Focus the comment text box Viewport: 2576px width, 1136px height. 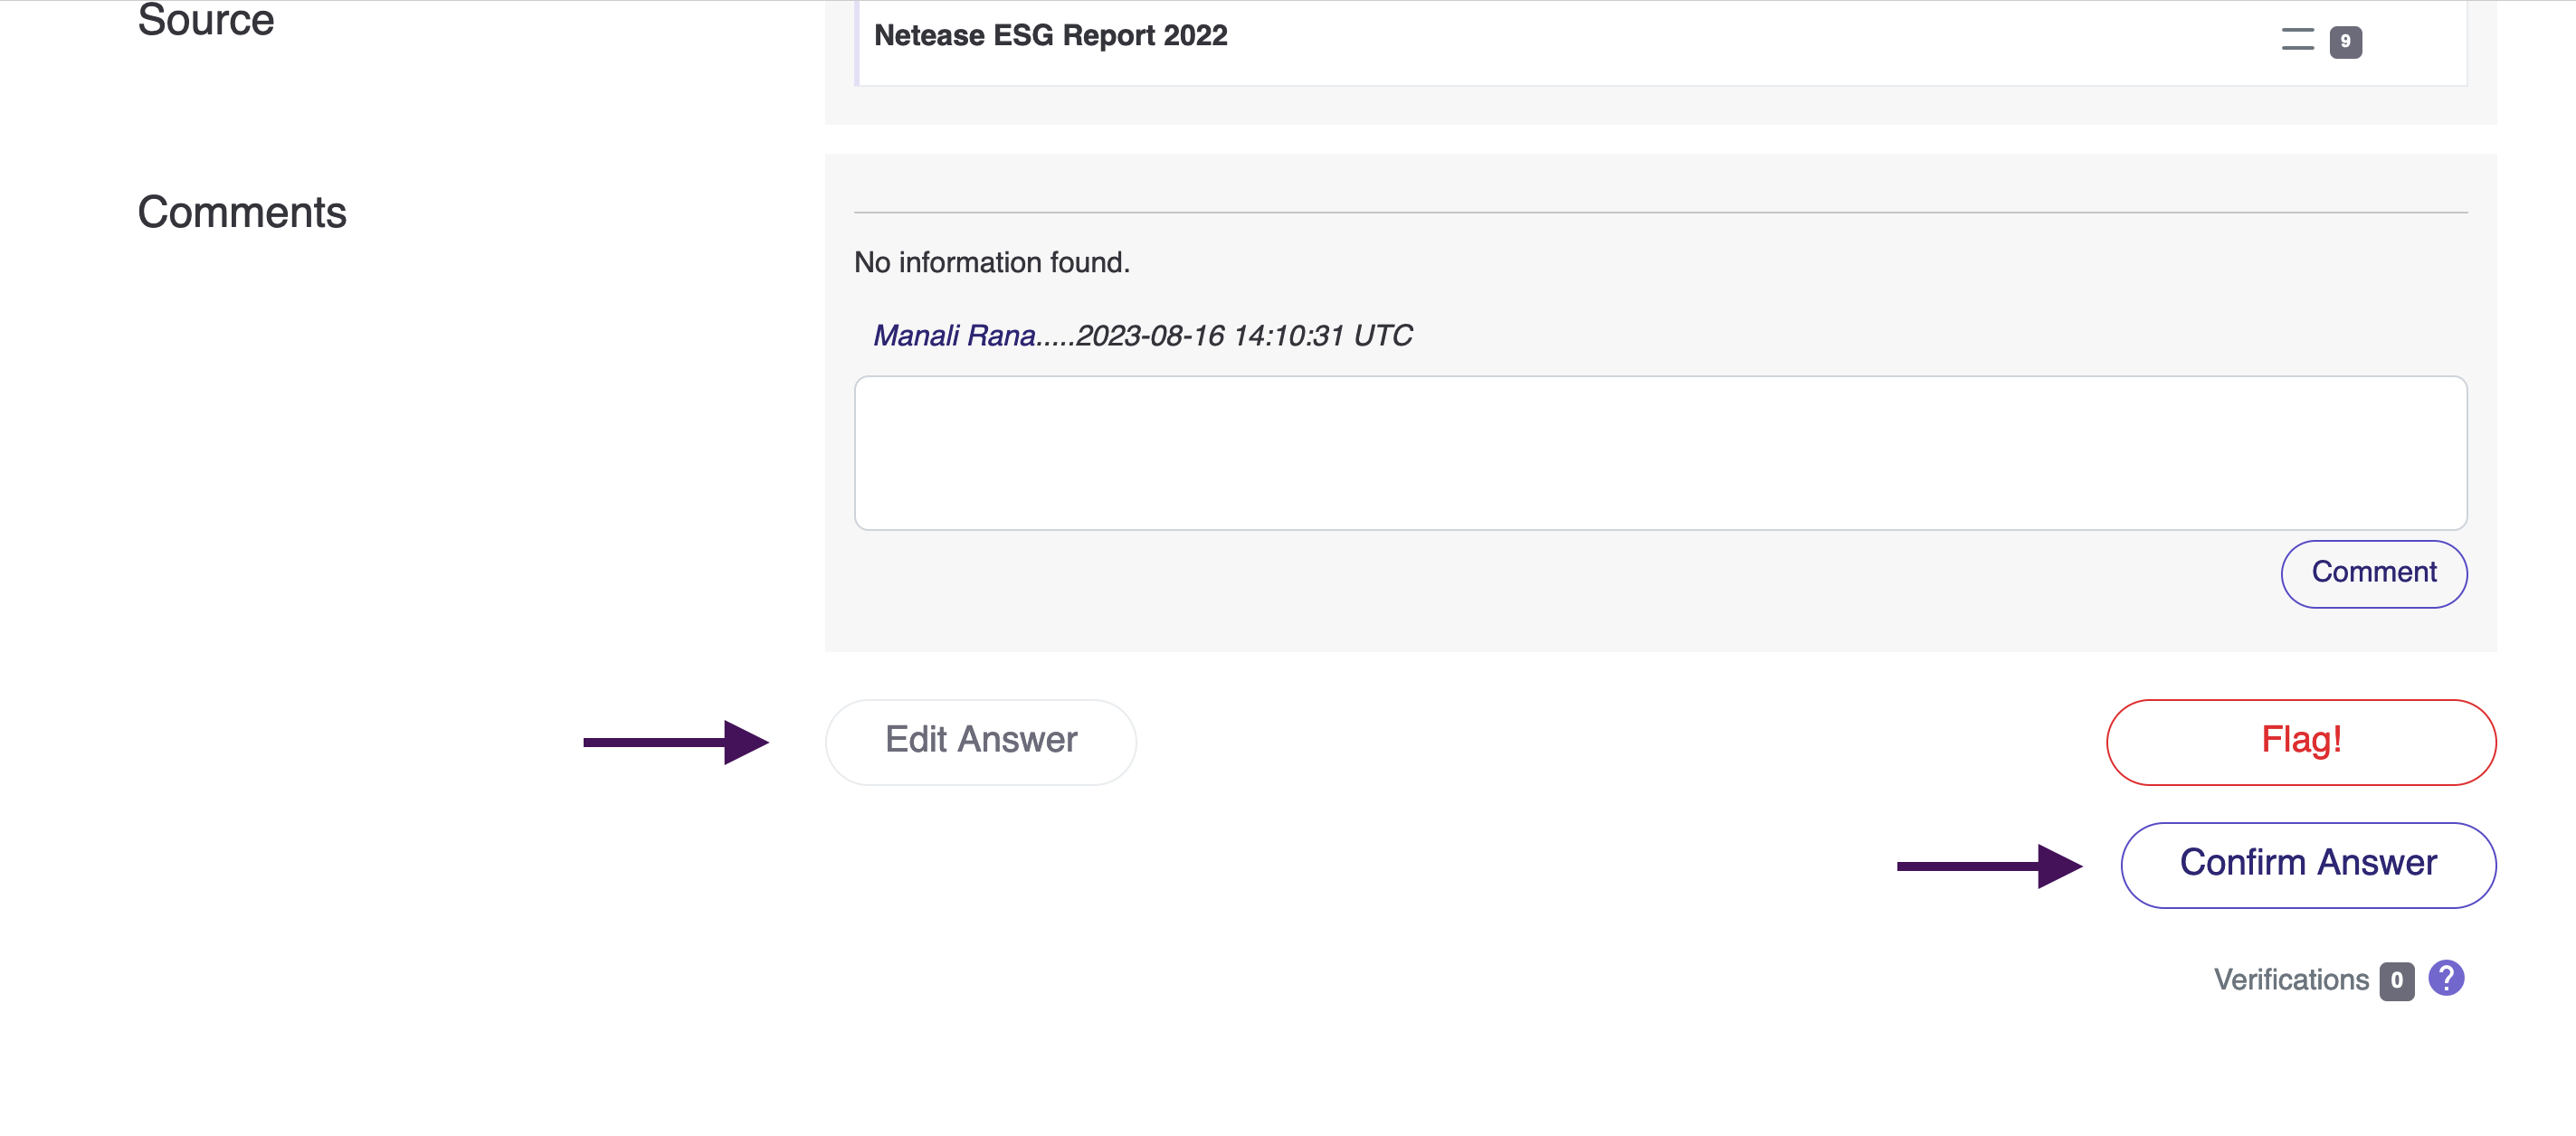coord(1660,452)
